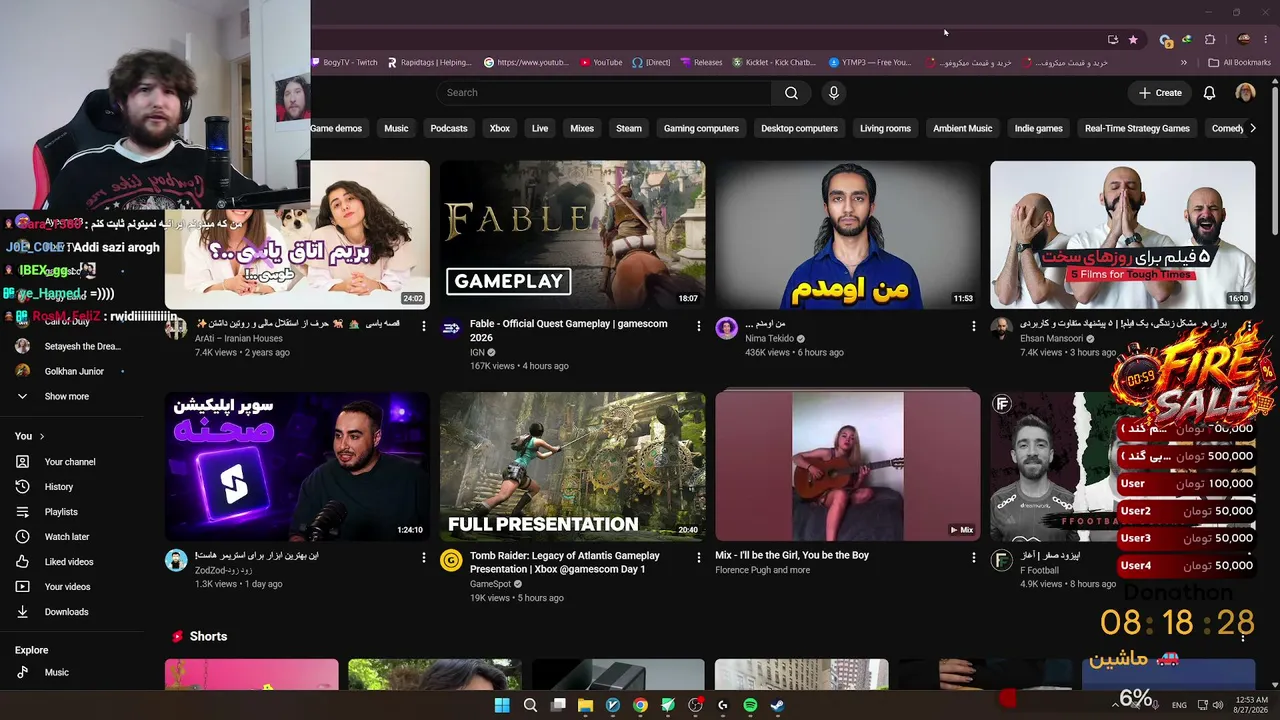Play the 5 Films for Tough Times thumbnail
Screen dimensions: 1280x720
1122,235
